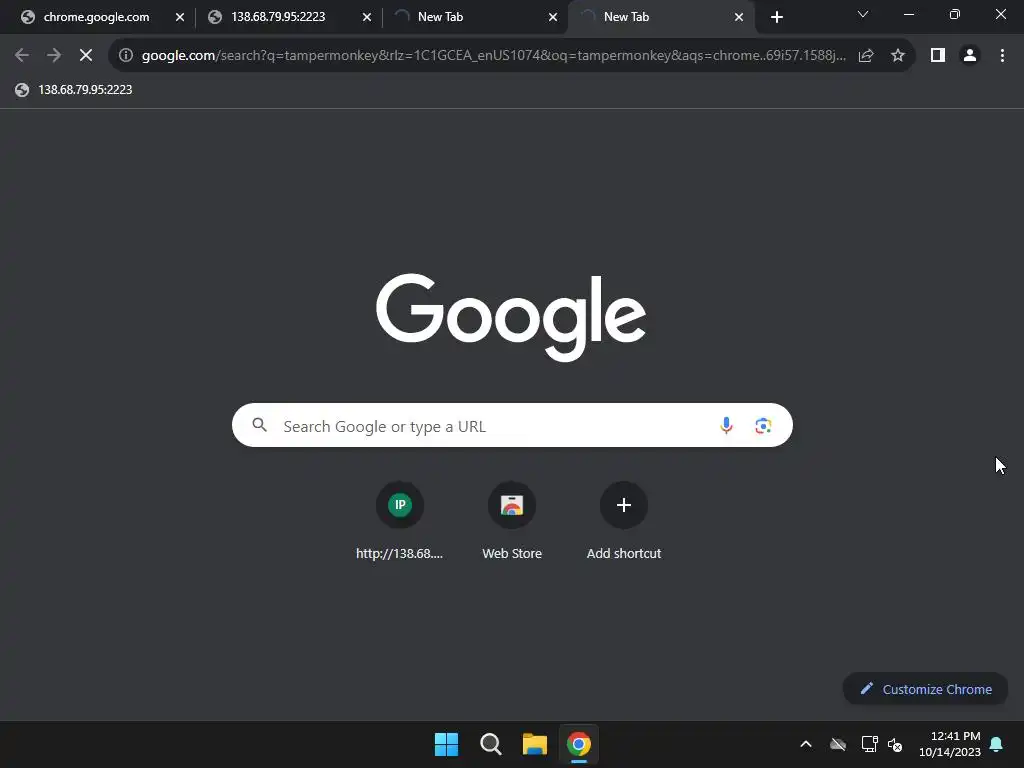Share this page via the share icon
The image size is (1024, 768).
[866, 56]
